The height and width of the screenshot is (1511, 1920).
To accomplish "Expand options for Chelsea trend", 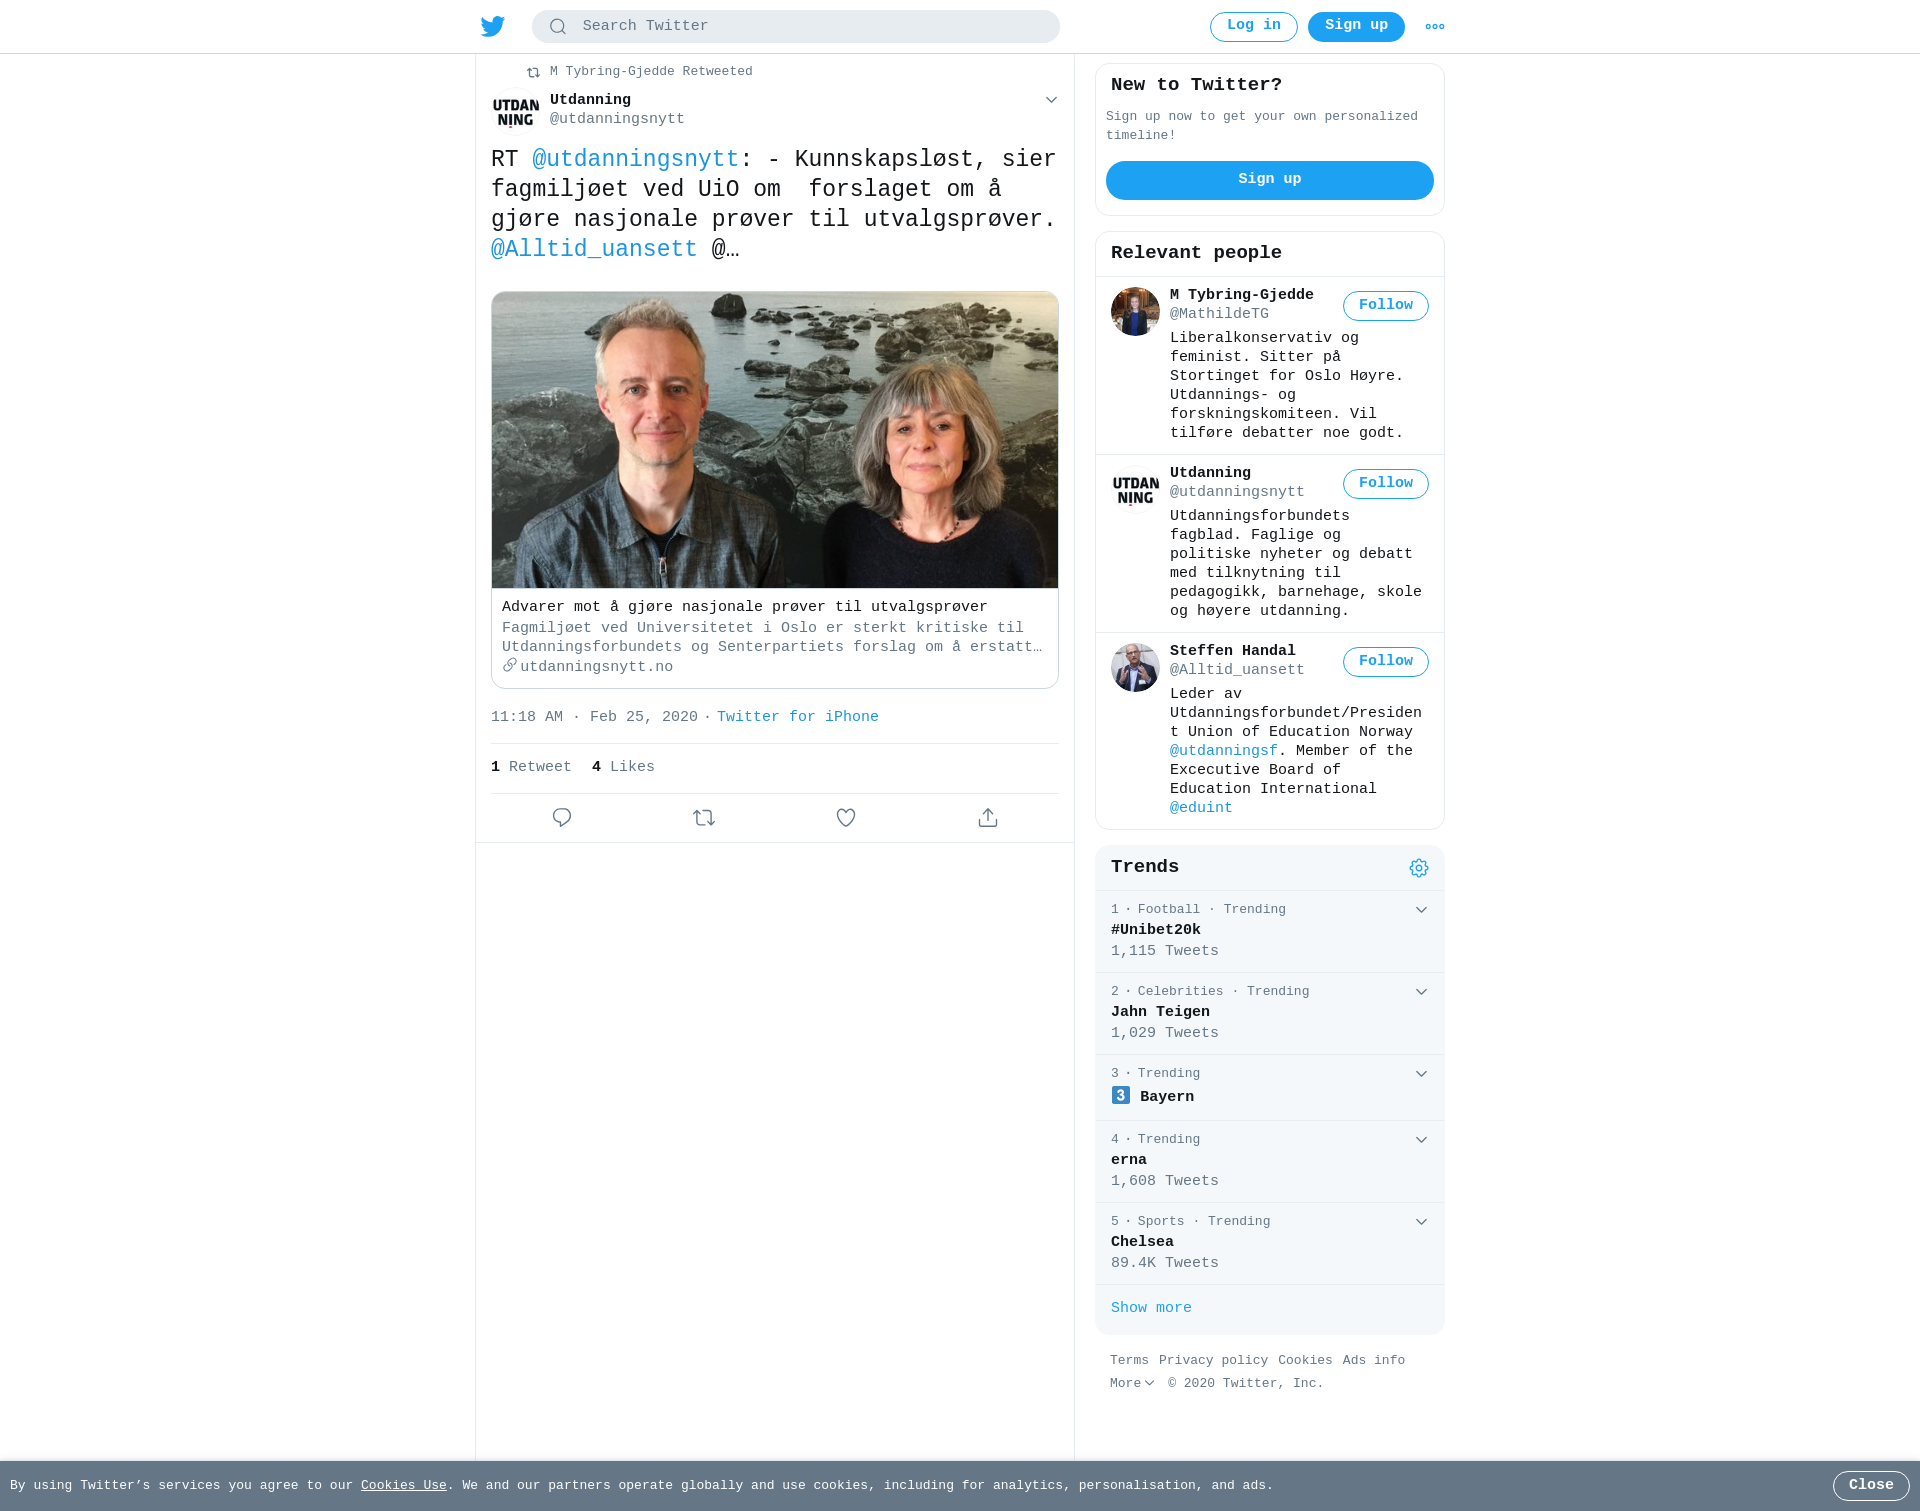I will 1421,1222.
